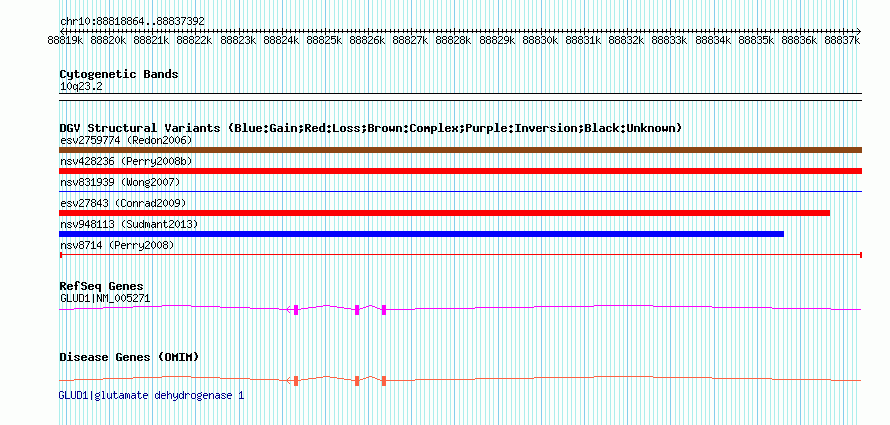Click the 10q23.2 cytogenetic band line
The image size is (890, 425).
click(460, 97)
